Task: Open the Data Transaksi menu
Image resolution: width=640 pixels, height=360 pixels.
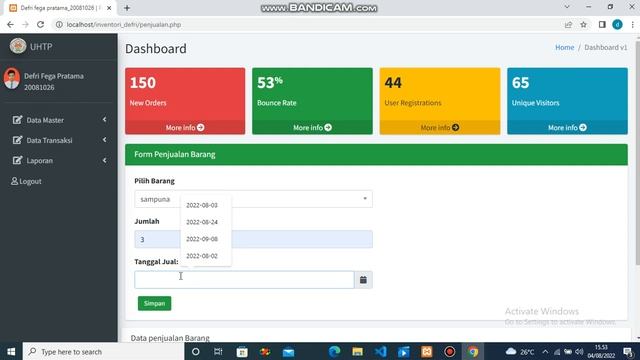Action: (59, 140)
